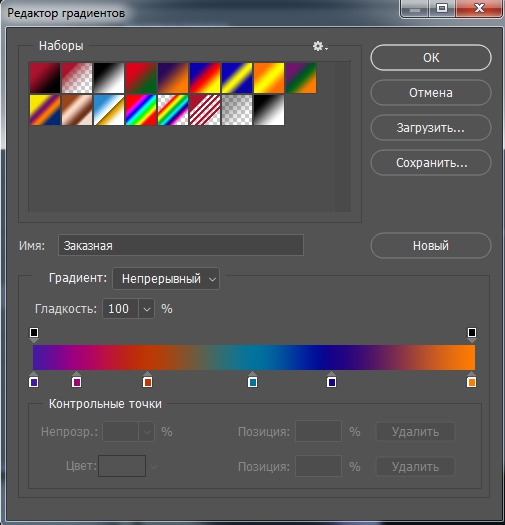
Task: Select the chrome gradient preset
Action: click(x=109, y=110)
